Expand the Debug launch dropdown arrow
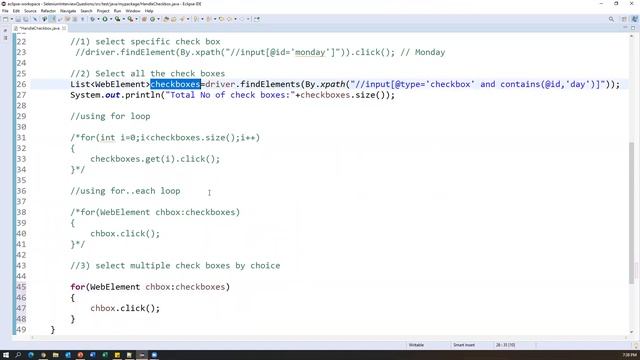Image resolution: width=640 pixels, height=360 pixels. (x=98, y=19)
